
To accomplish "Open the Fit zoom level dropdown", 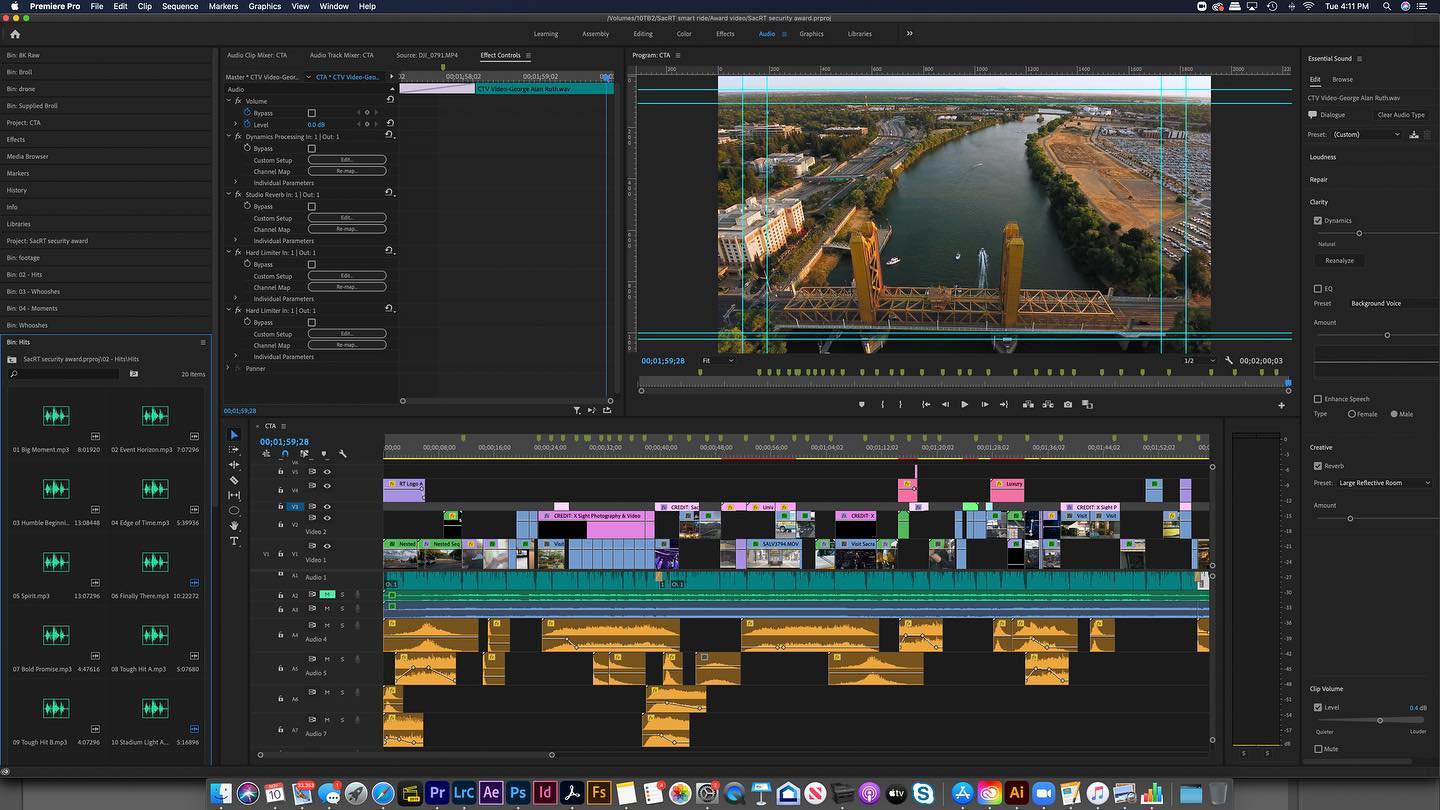I will tap(717, 361).
